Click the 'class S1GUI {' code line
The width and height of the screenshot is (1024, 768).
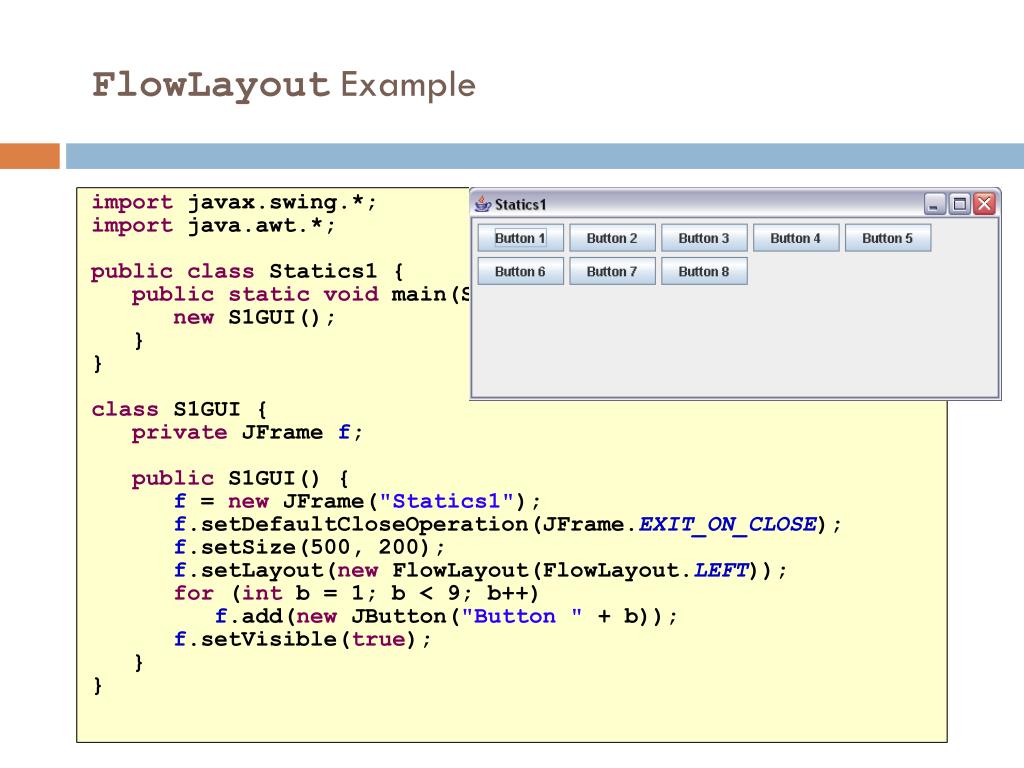click(x=179, y=409)
